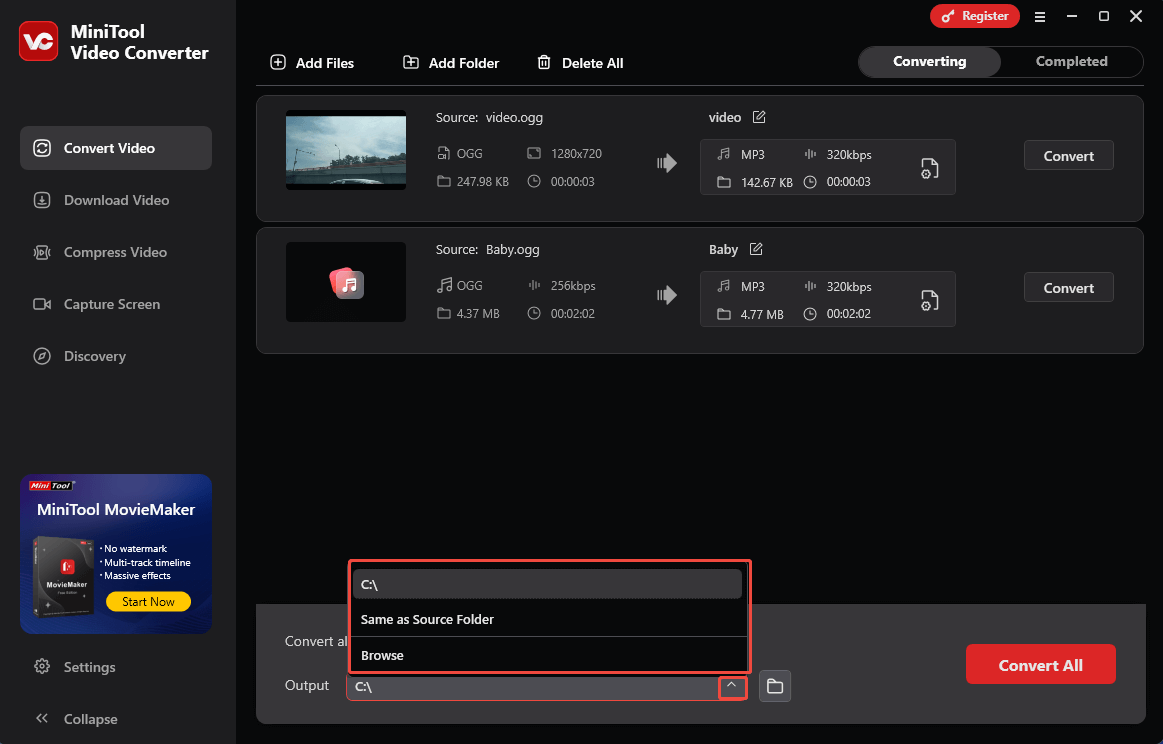Click the 1280x720 resolution value
The width and height of the screenshot is (1163, 744).
(576, 154)
